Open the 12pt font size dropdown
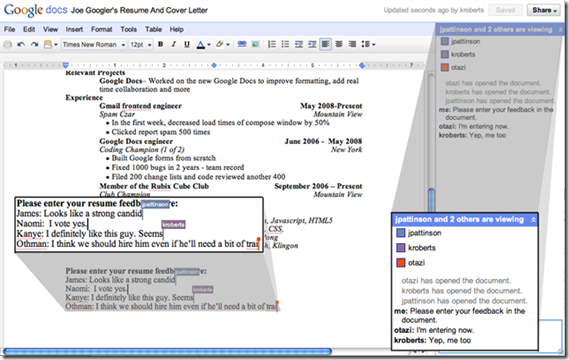This screenshot has width=569, height=360. 140,45
